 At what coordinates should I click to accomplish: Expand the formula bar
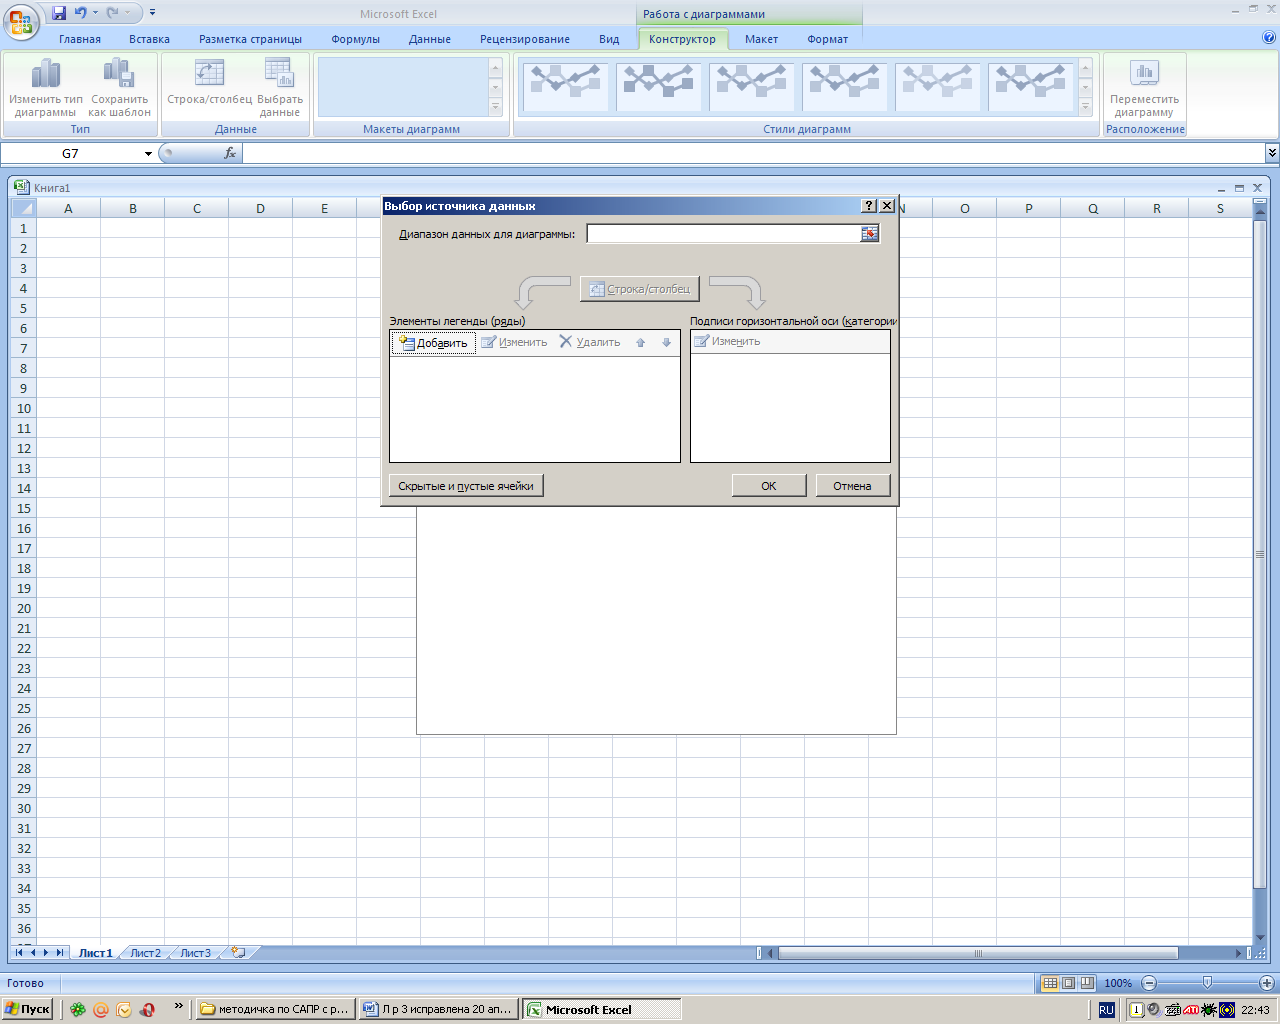1272,153
